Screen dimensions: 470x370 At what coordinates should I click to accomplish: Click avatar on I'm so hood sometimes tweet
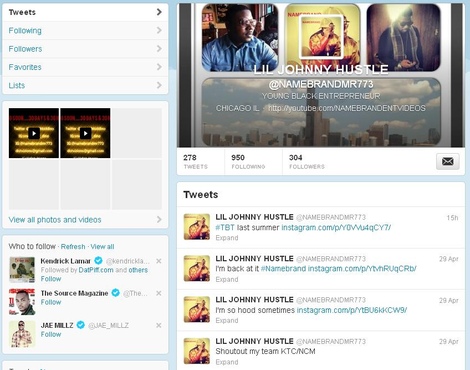pyautogui.click(x=197, y=310)
